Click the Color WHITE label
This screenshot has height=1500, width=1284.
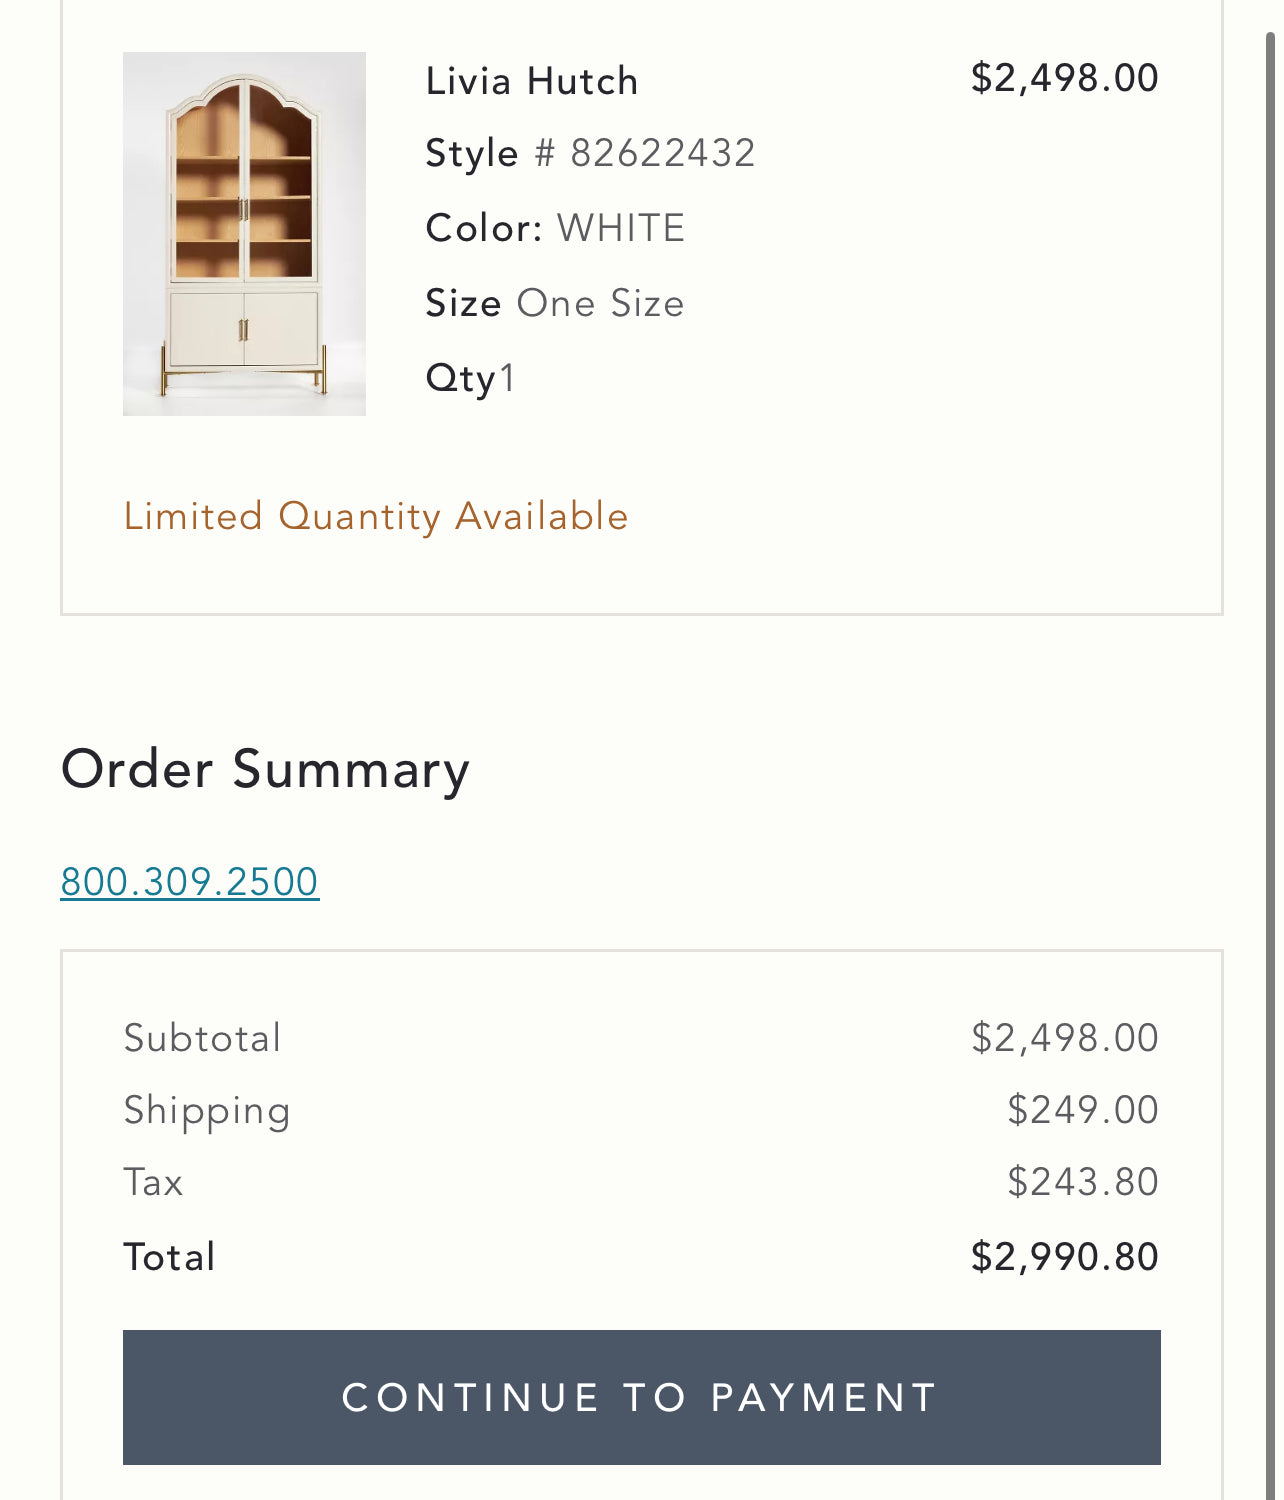click(x=555, y=227)
